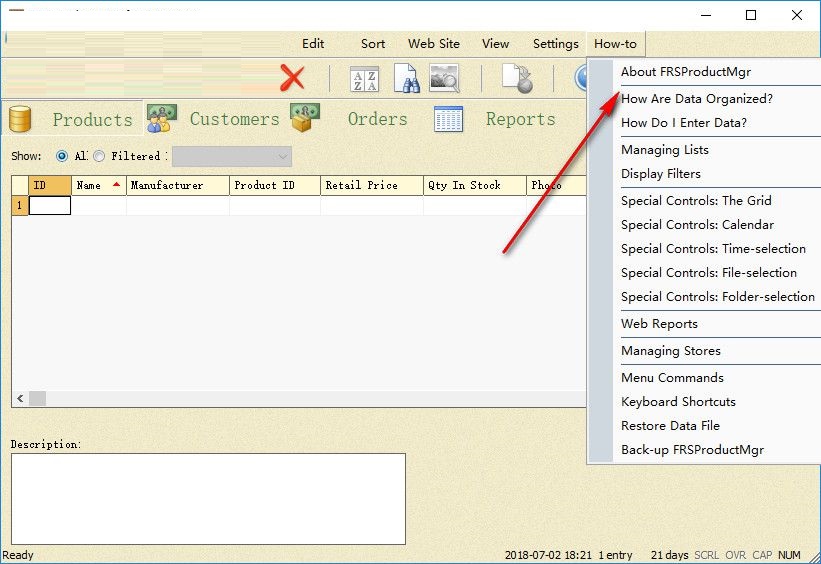Image resolution: width=821 pixels, height=564 pixels.
Task: Click the Name column header sort arrow
Action: [116, 184]
